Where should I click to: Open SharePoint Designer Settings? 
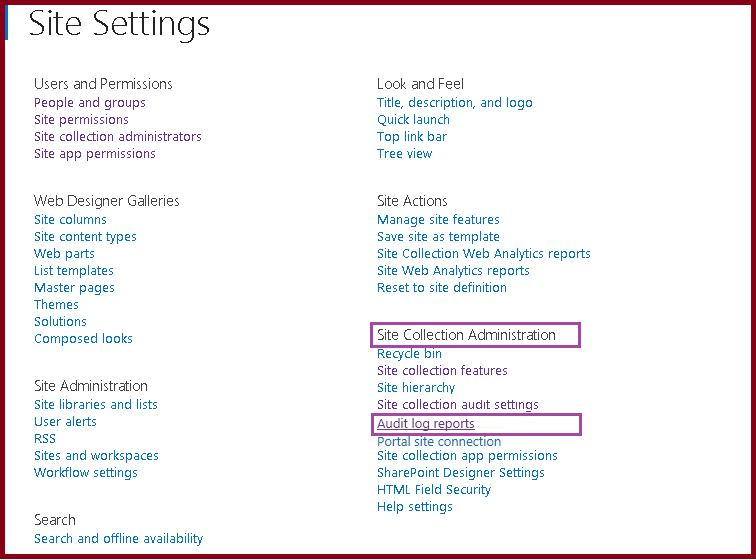point(460,473)
